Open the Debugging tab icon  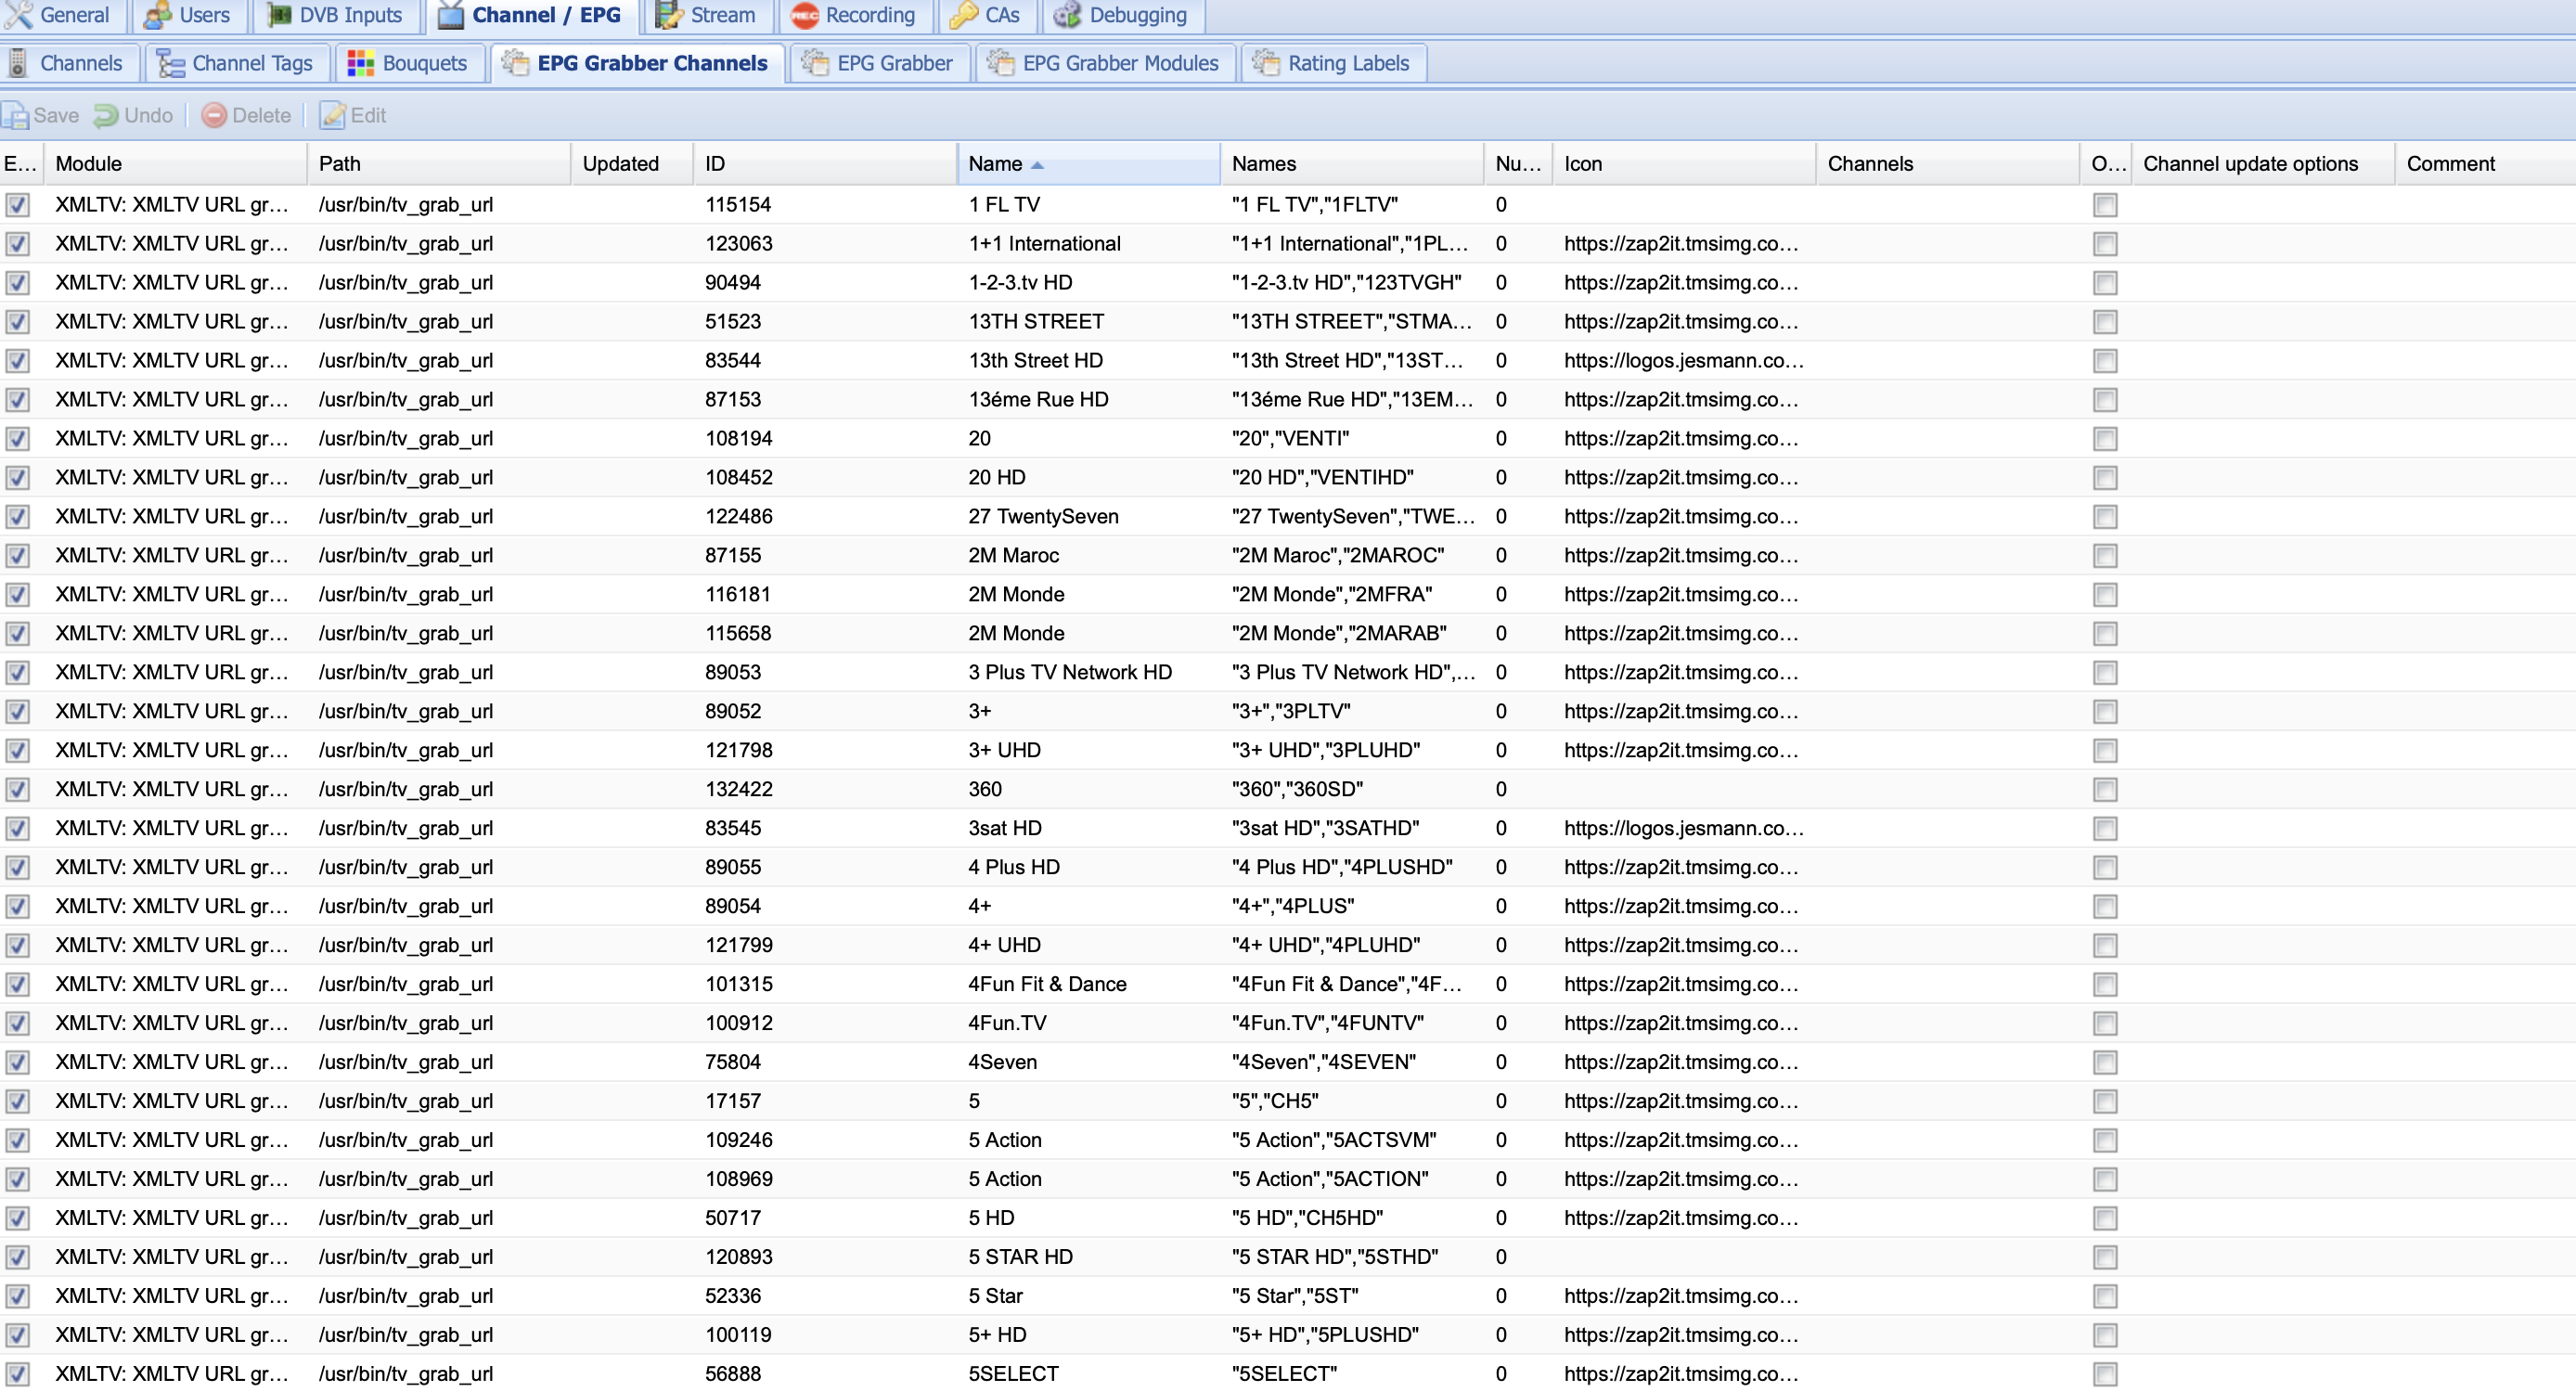pyautogui.click(x=1067, y=15)
